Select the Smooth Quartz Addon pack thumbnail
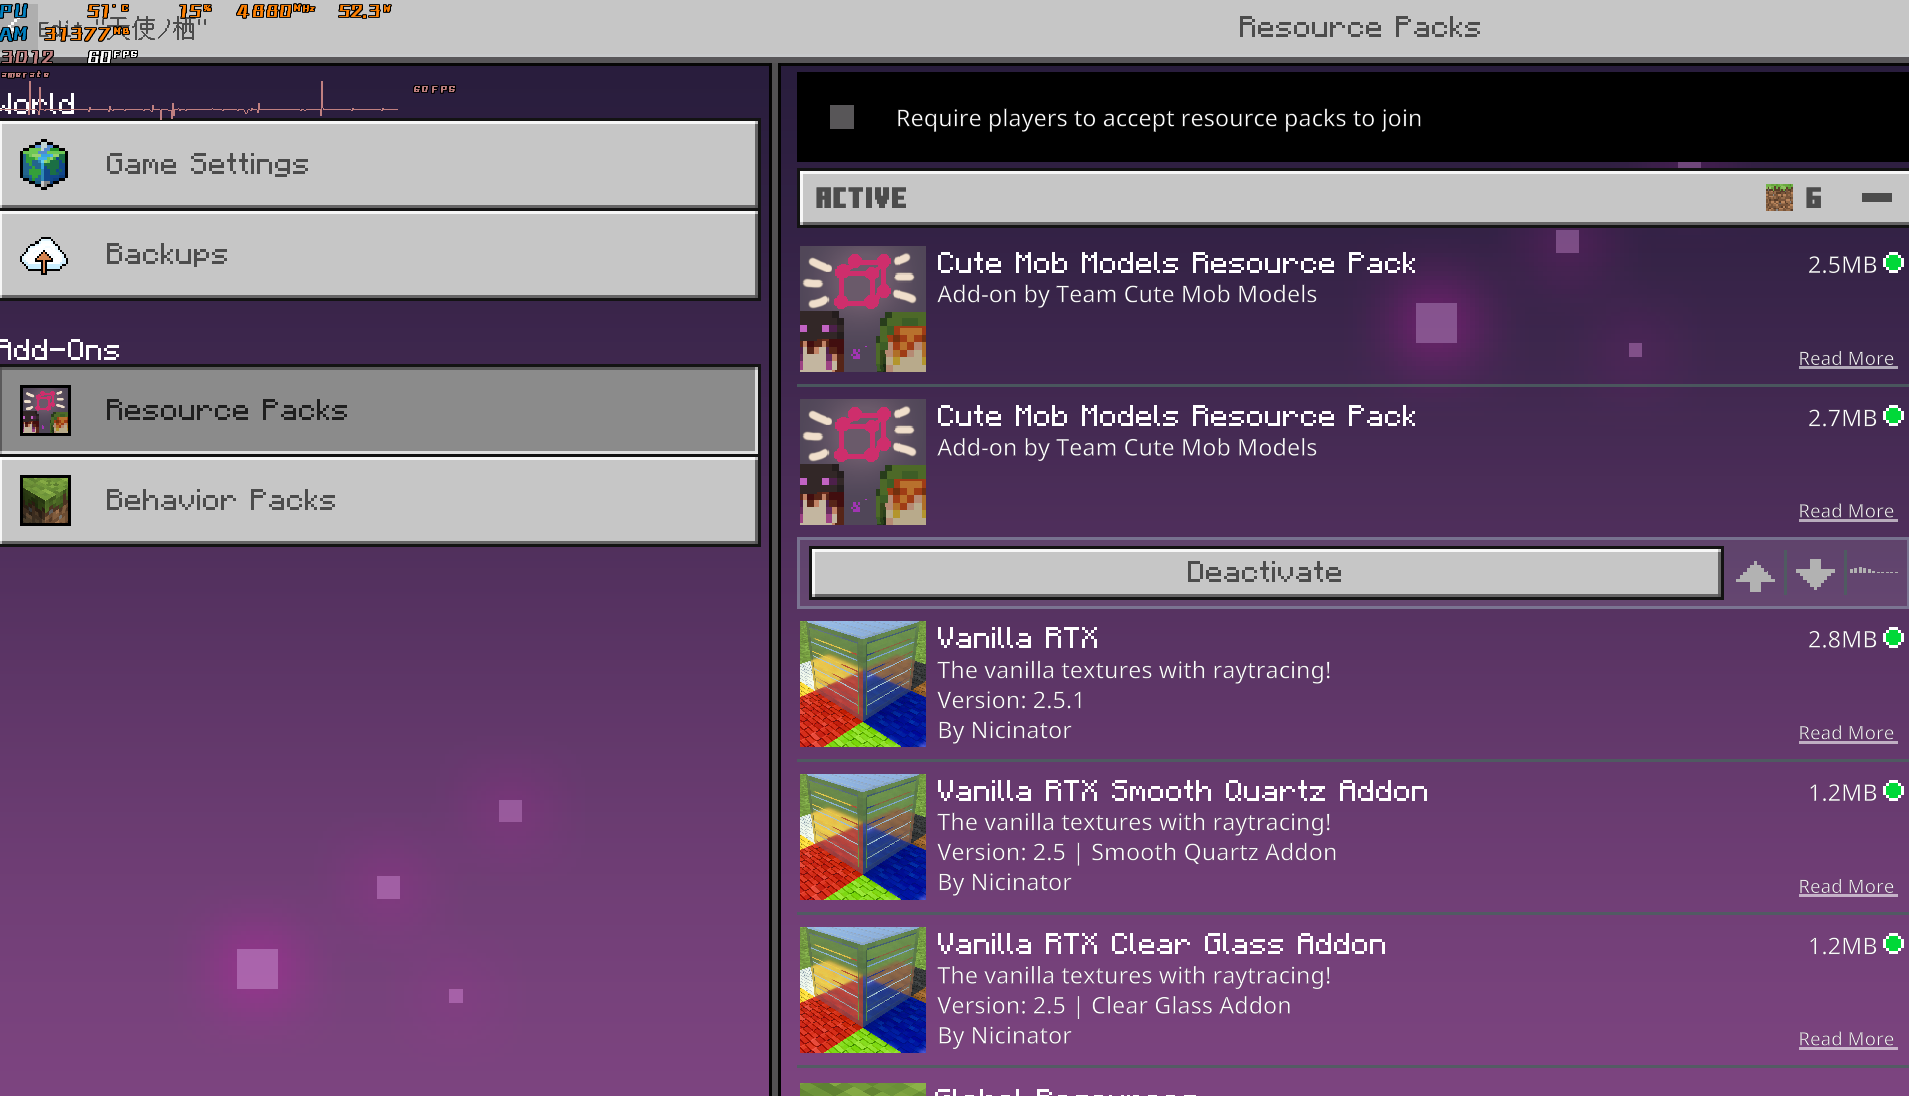 pos(863,837)
